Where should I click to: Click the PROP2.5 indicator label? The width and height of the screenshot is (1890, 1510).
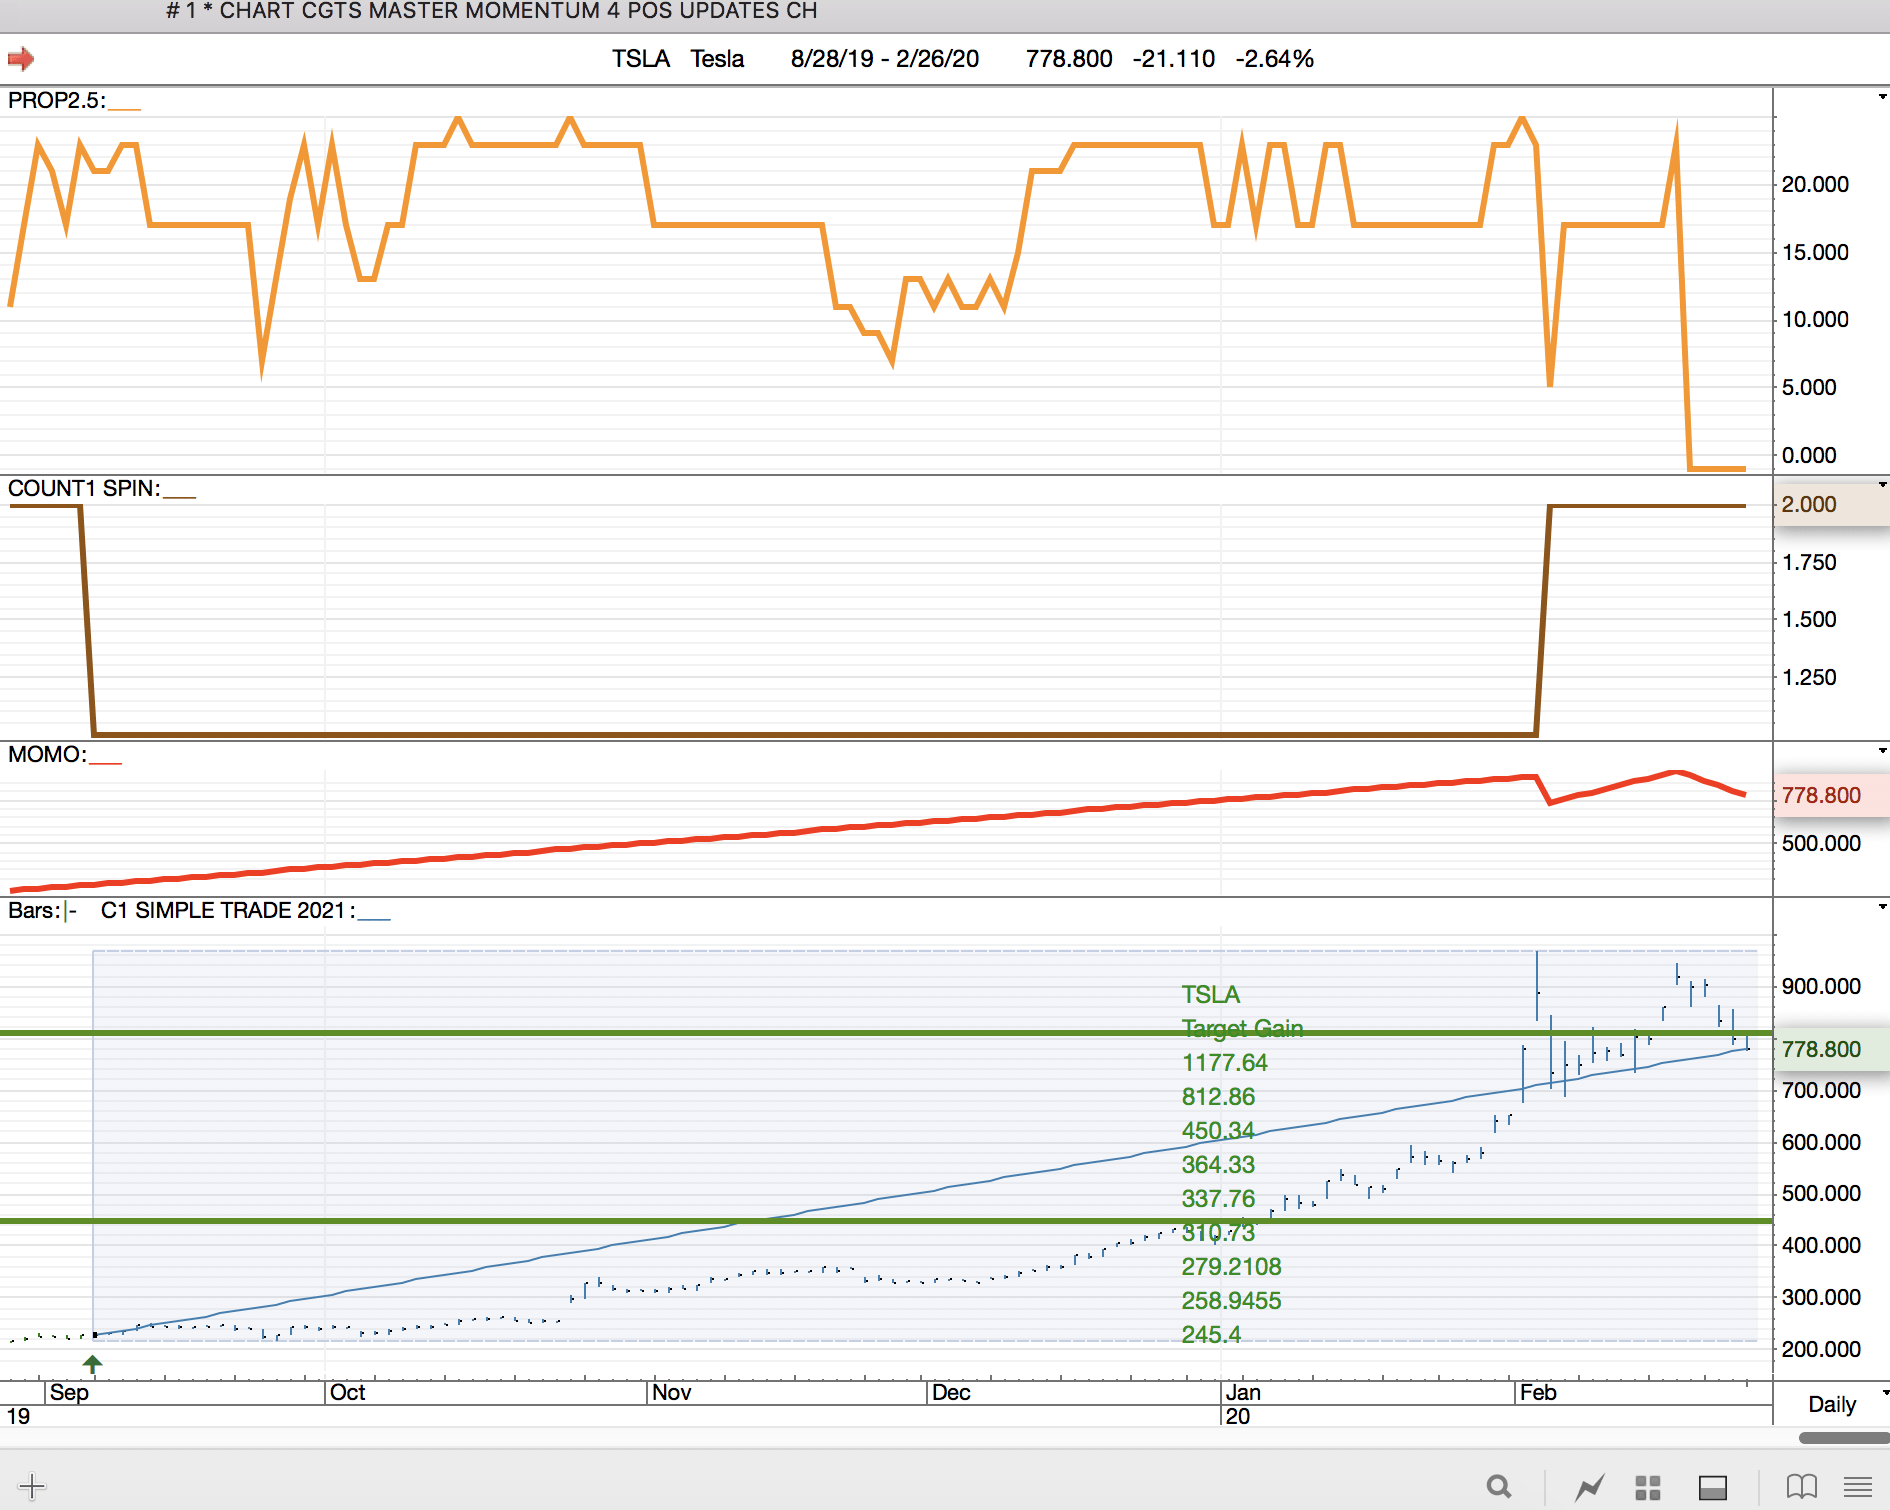(57, 100)
